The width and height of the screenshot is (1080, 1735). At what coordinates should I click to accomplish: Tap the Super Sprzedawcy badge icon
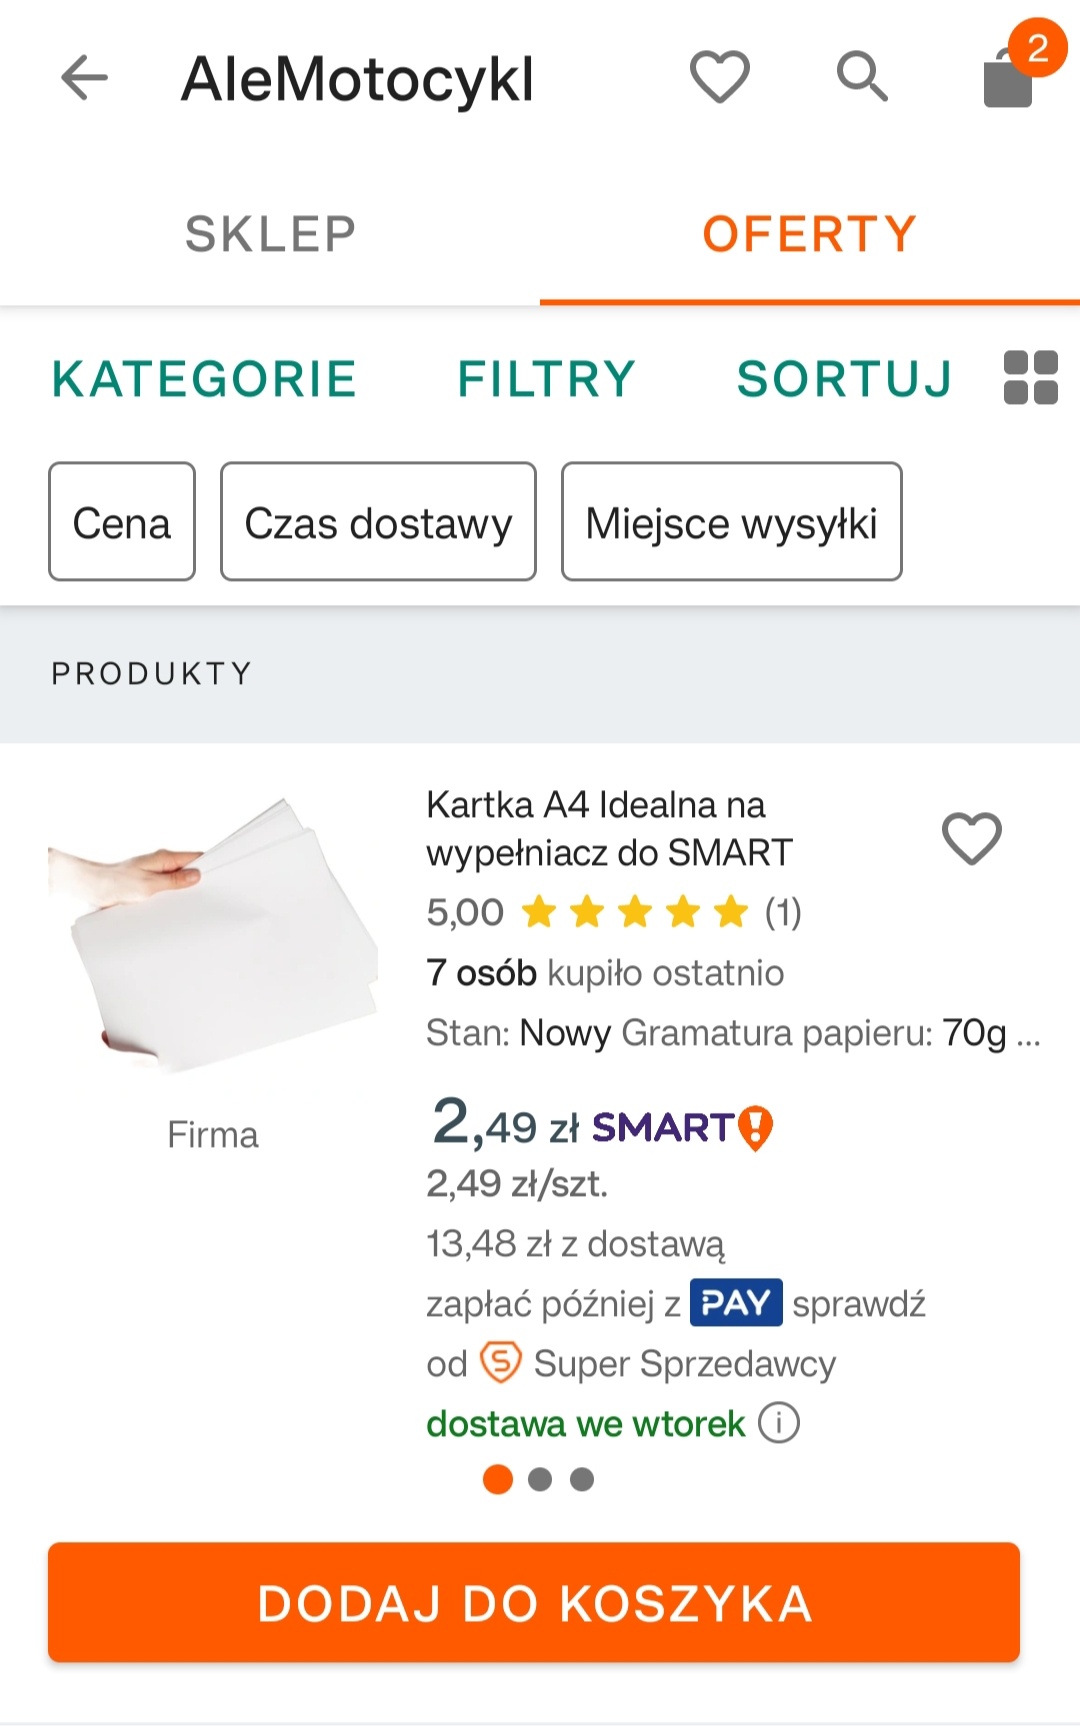point(501,1362)
